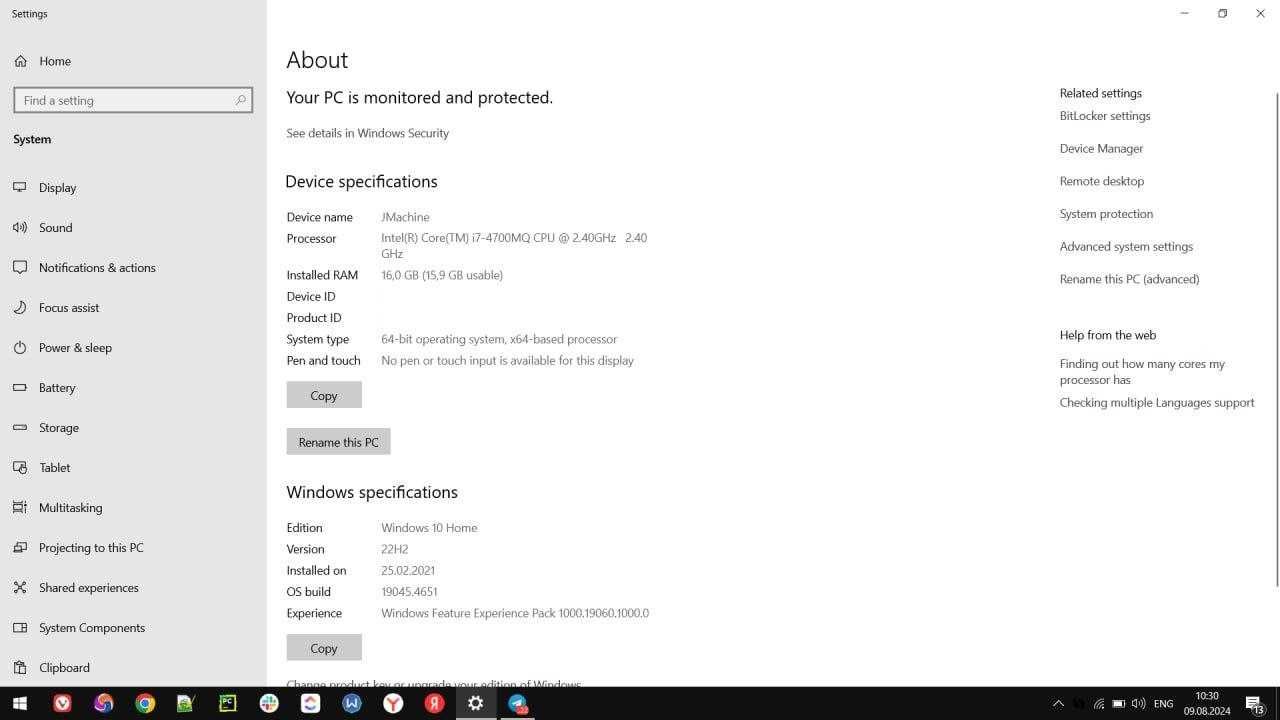Launch Vivaldi from taskbar
This screenshot has width=1280, height=720.
point(62,703)
